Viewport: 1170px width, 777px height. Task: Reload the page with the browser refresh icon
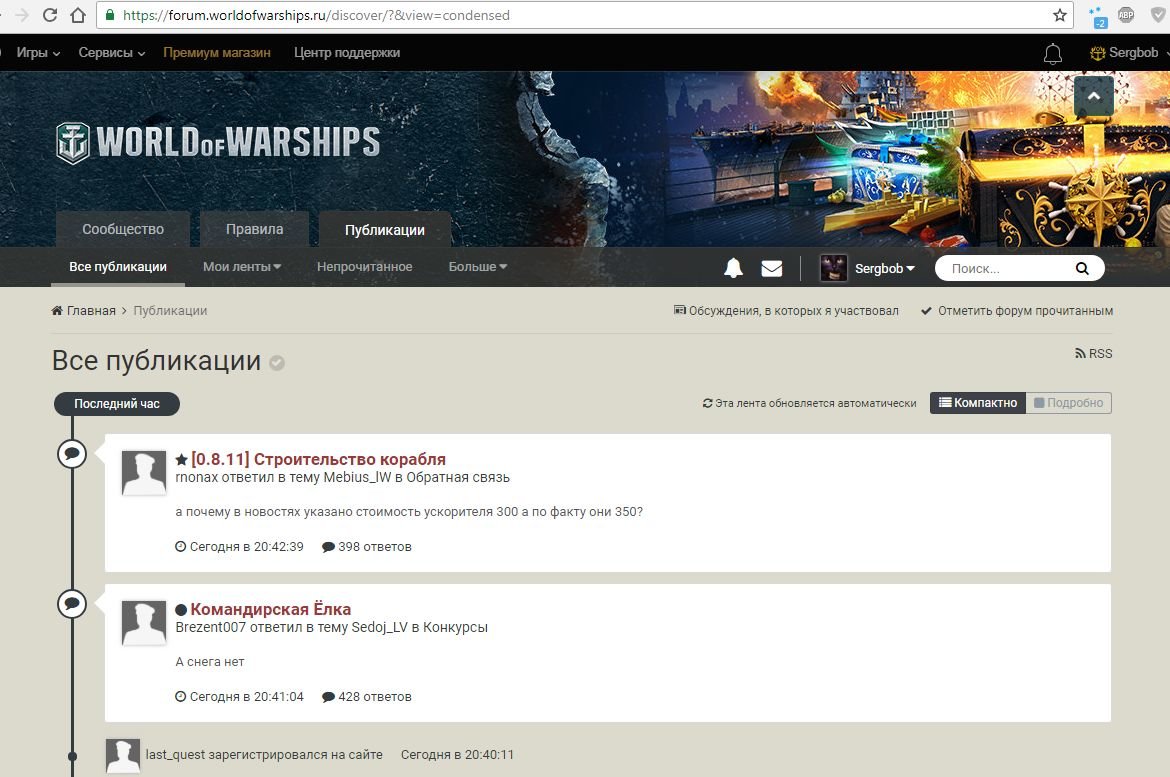click(50, 15)
